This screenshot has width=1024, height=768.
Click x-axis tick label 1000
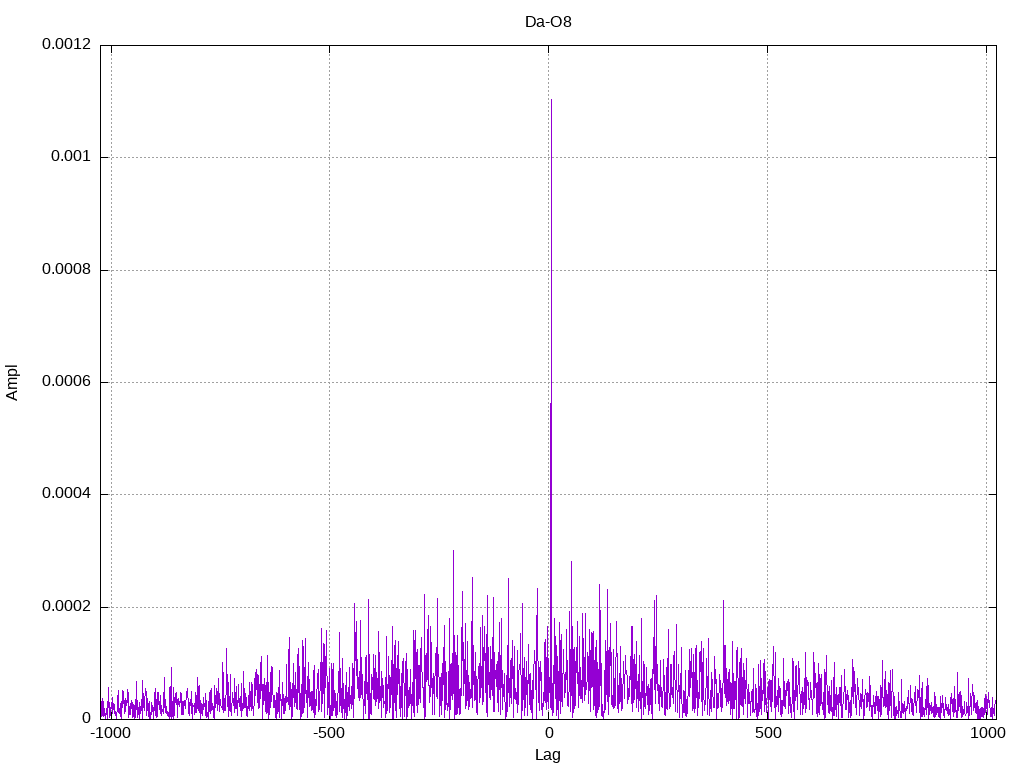[989, 733]
